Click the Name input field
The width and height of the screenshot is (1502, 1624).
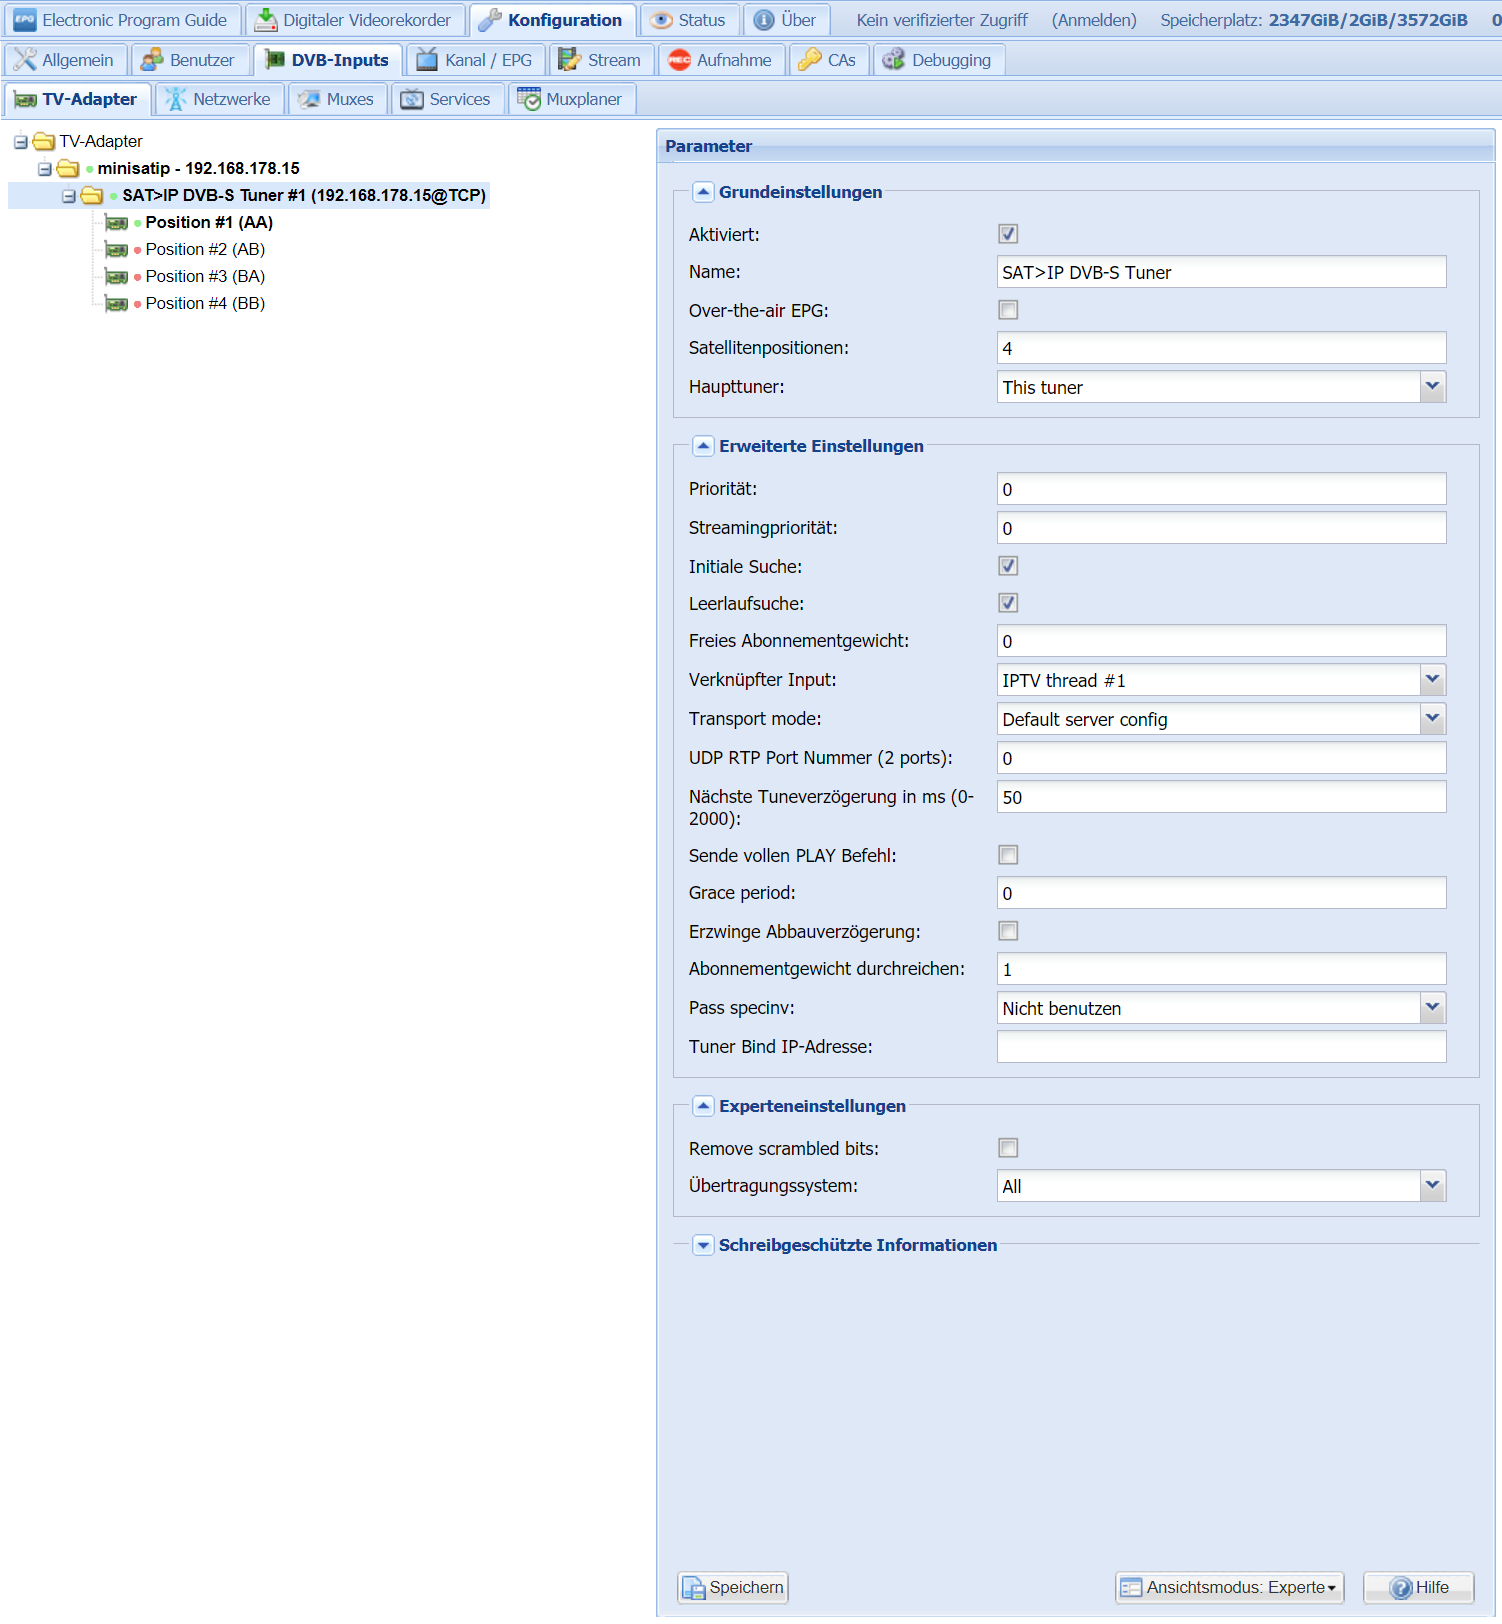tap(1221, 272)
